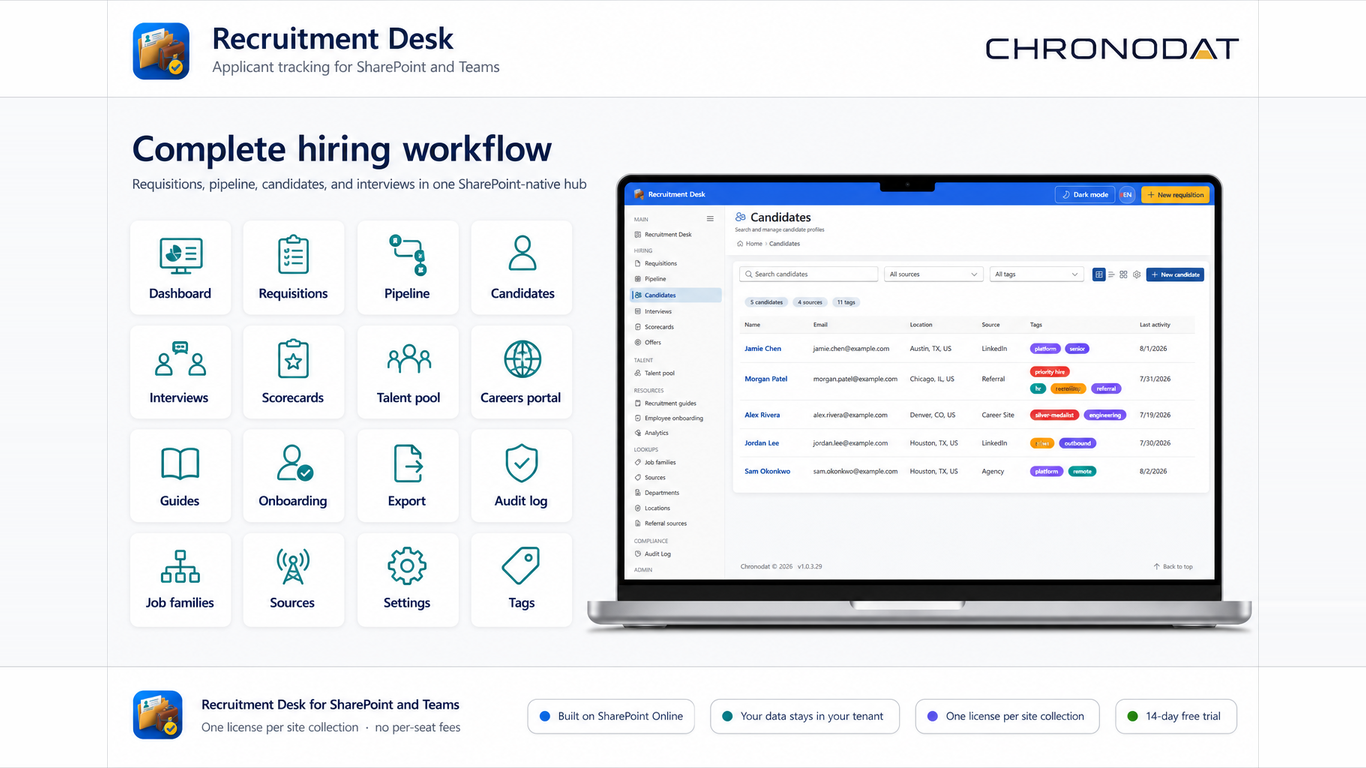Click the Back to top link
1366x768 pixels.
tap(1173, 567)
